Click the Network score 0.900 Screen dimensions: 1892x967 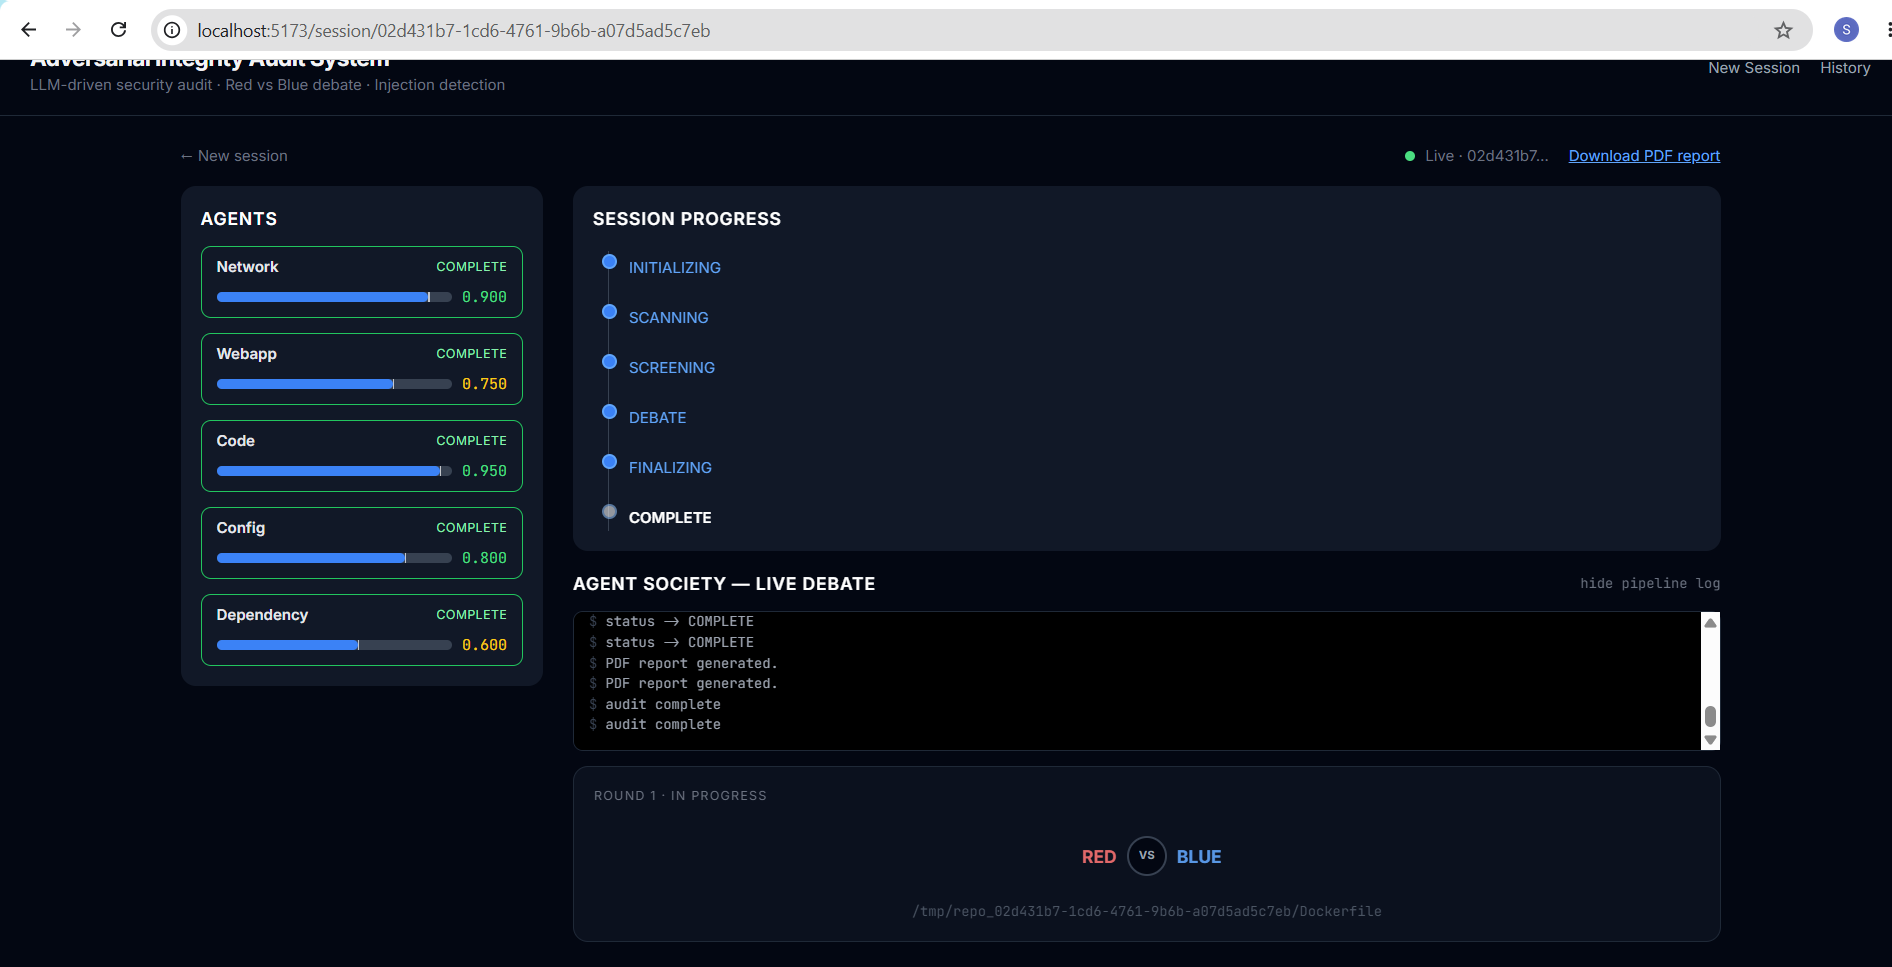pos(484,297)
